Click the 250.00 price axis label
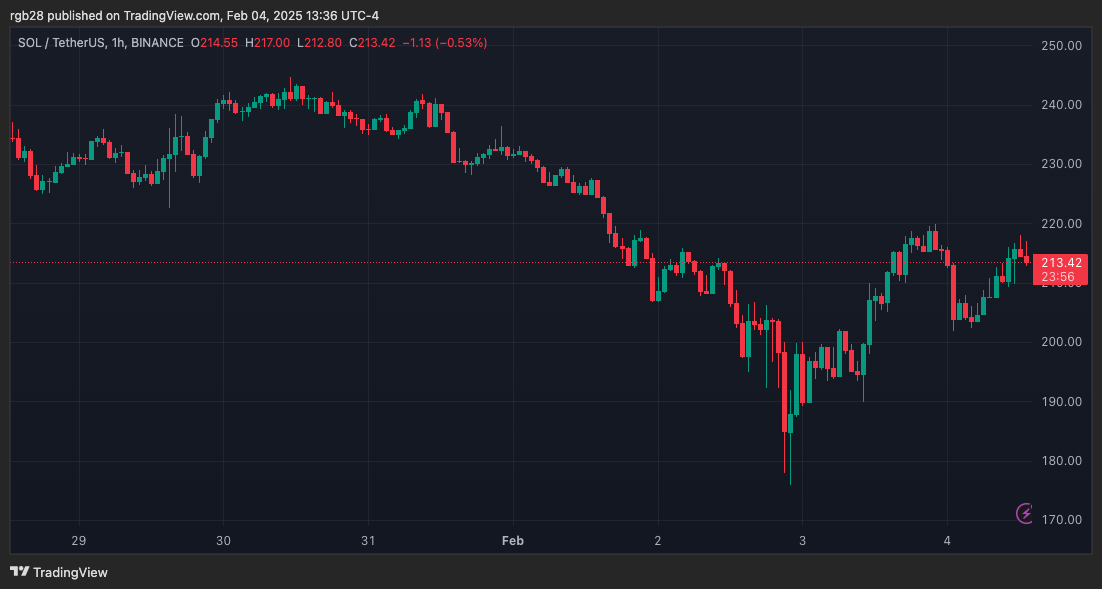The width and height of the screenshot is (1102, 589). tap(1061, 46)
